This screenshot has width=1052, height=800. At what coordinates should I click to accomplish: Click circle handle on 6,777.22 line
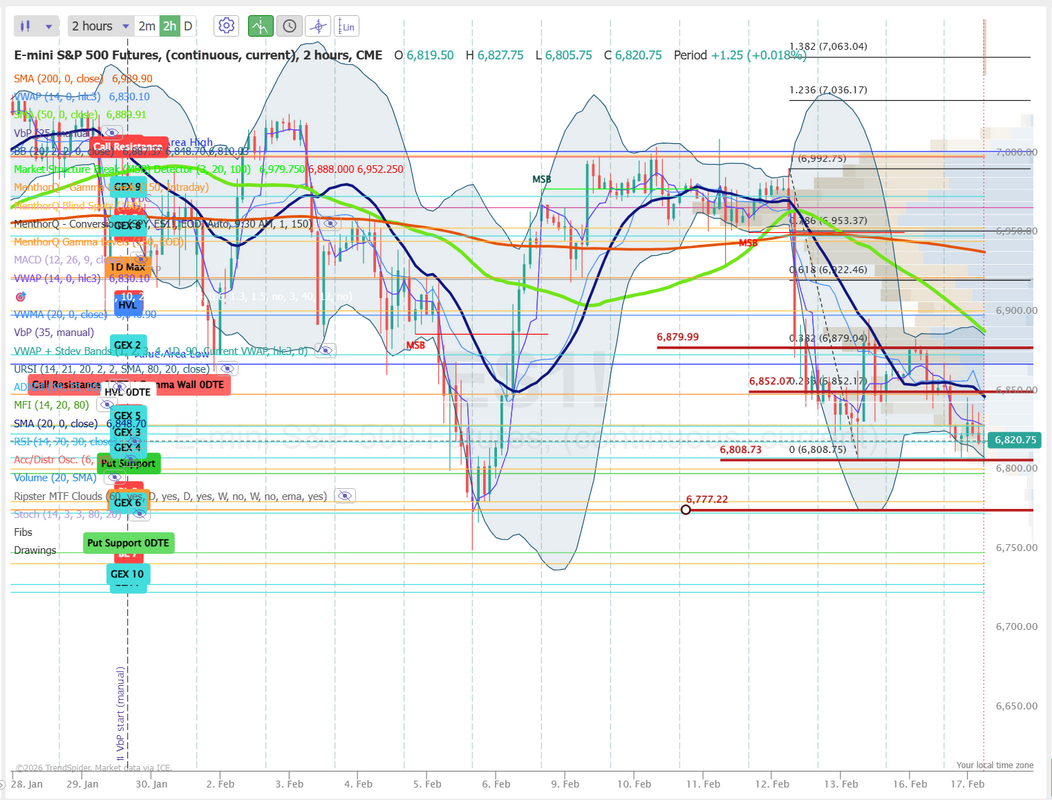(685, 510)
